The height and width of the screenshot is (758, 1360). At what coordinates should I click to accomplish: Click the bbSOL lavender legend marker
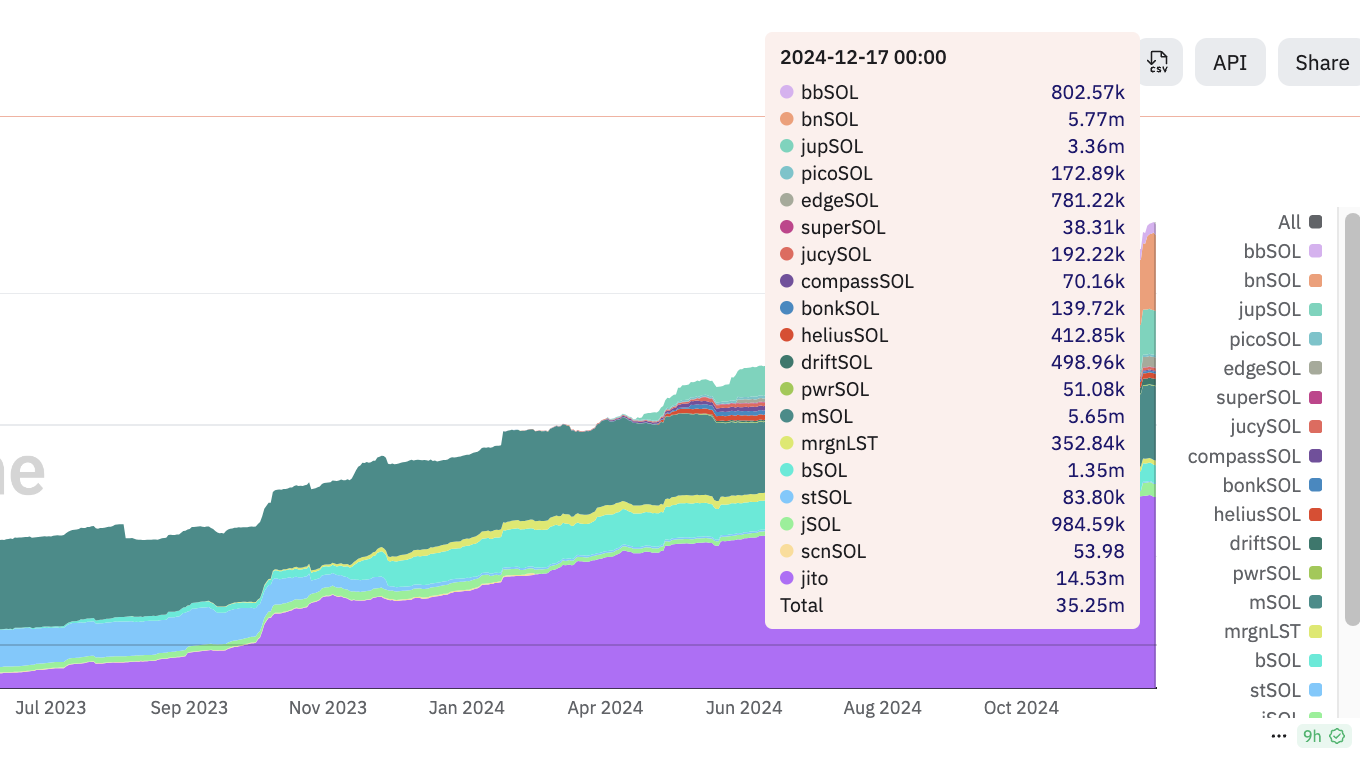[1315, 251]
